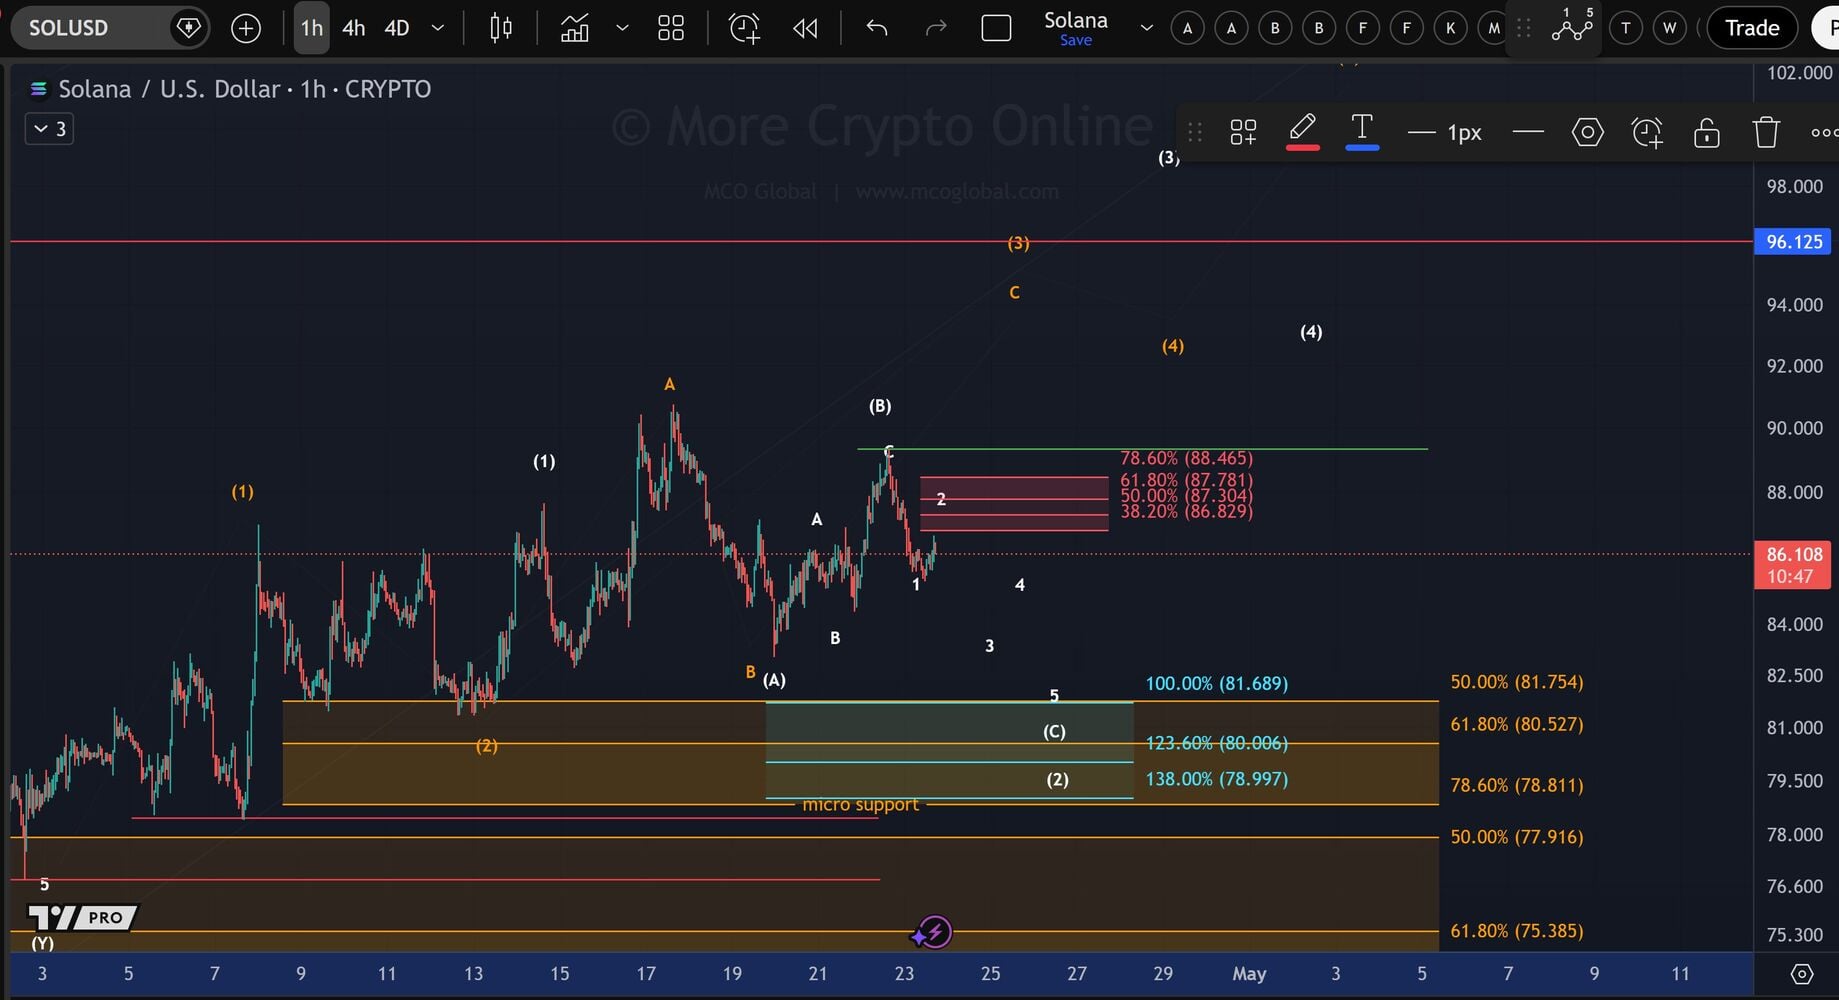Click the Trade button

(x=1752, y=28)
